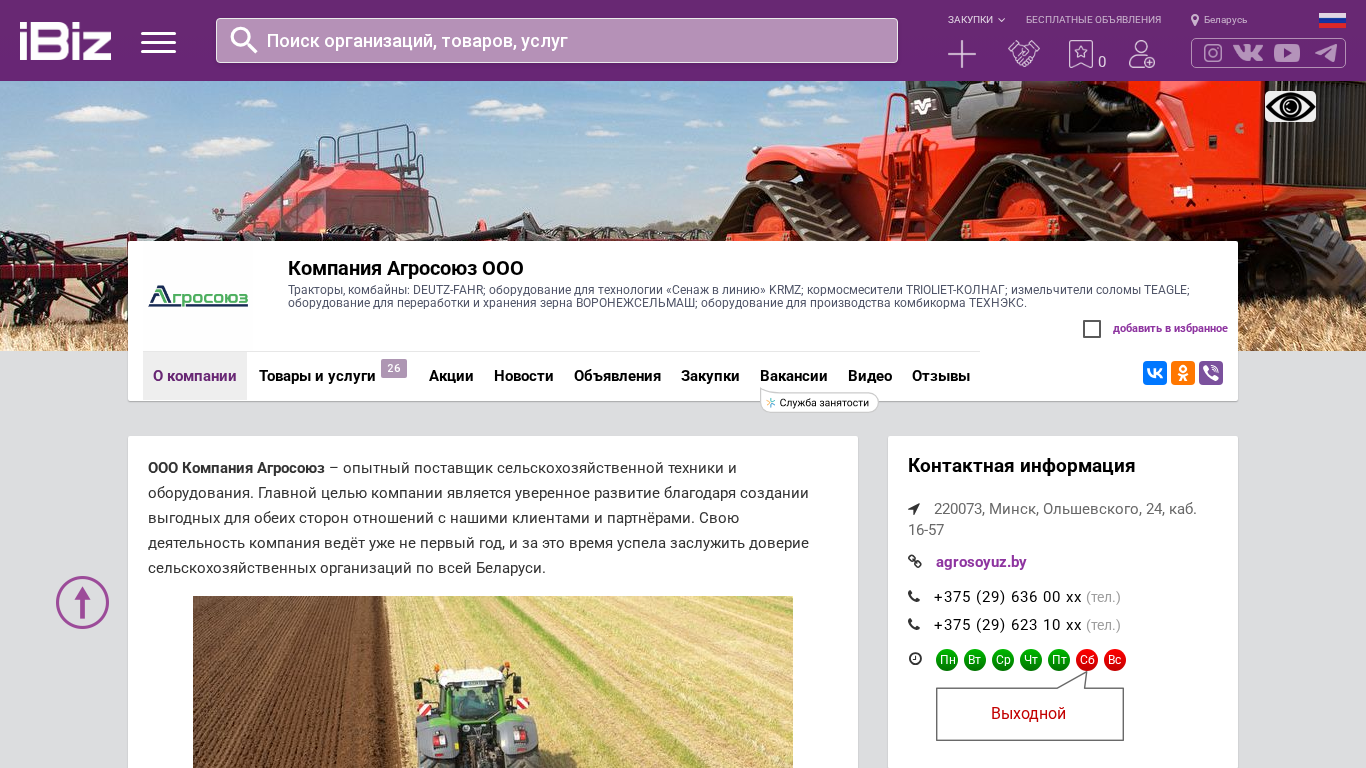
Task: Open Бесплатные объявления link
Action: pos(1093,20)
